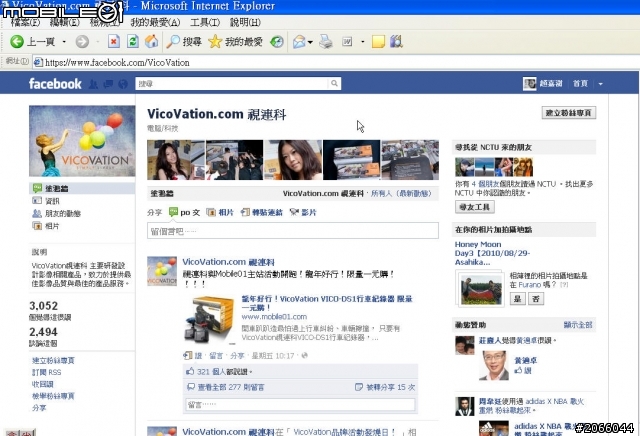Click the 收回讚 unlike link

click(42, 384)
